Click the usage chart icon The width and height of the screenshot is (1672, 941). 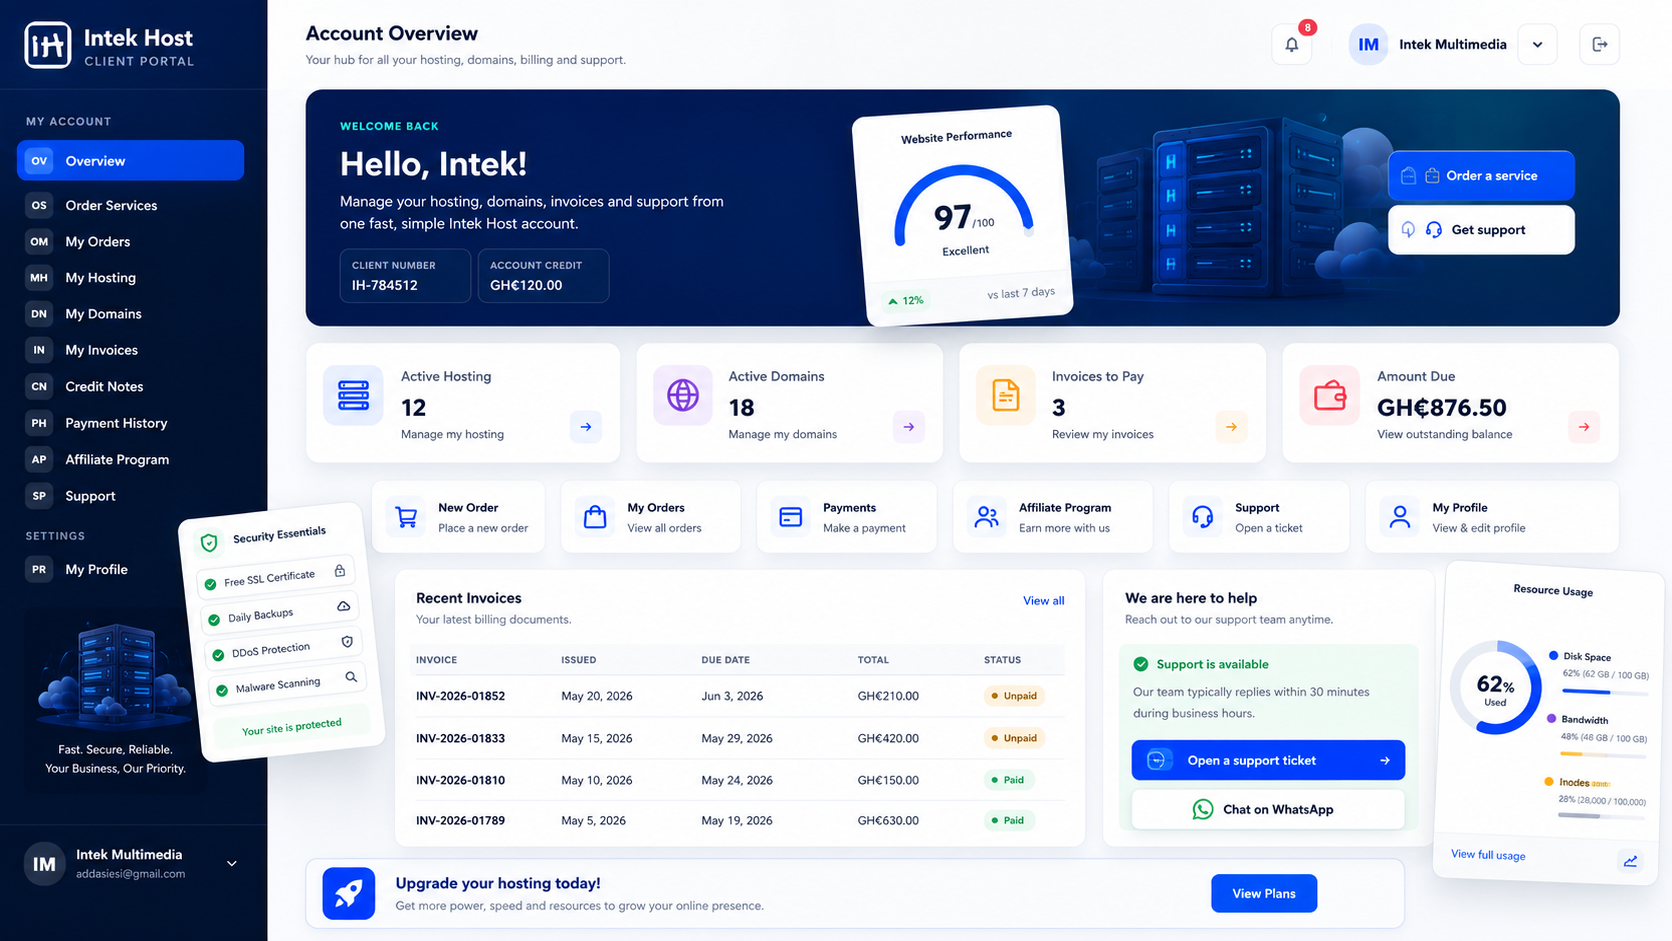click(x=1630, y=861)
